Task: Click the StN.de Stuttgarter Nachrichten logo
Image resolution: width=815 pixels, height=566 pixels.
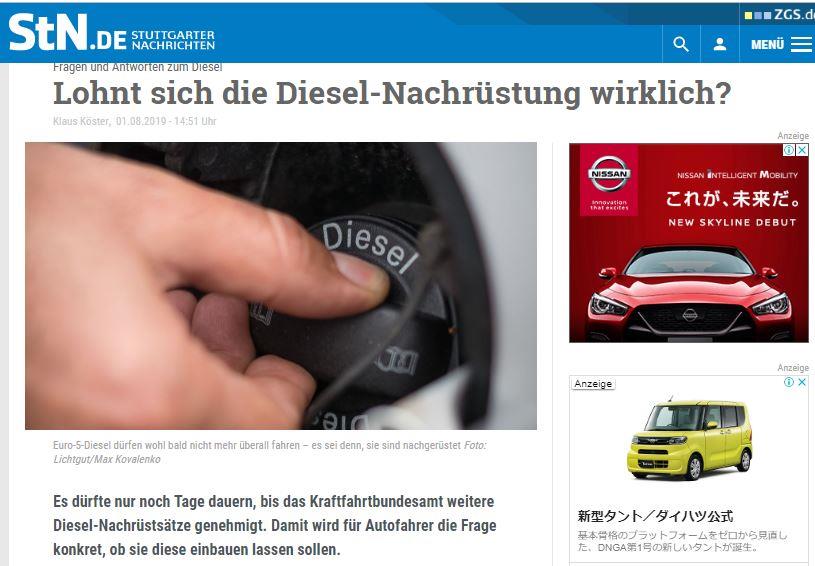Action: pyautogui.click(x=112, y=32)
